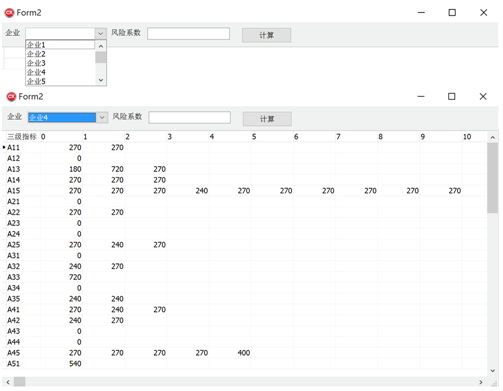The height and width of the screenshot is (391, 503).
Task: Click dropdown list scroll-up arrow
Action: point(101,46)
